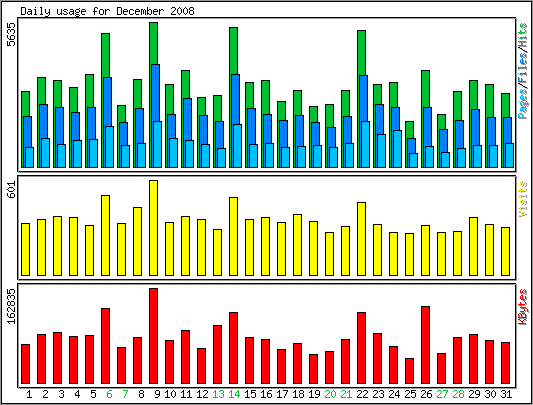Click the red KBytes bar for day 6
Image resolution: width=533 pixels, height=405 pixels.
[x=105, y=346]
